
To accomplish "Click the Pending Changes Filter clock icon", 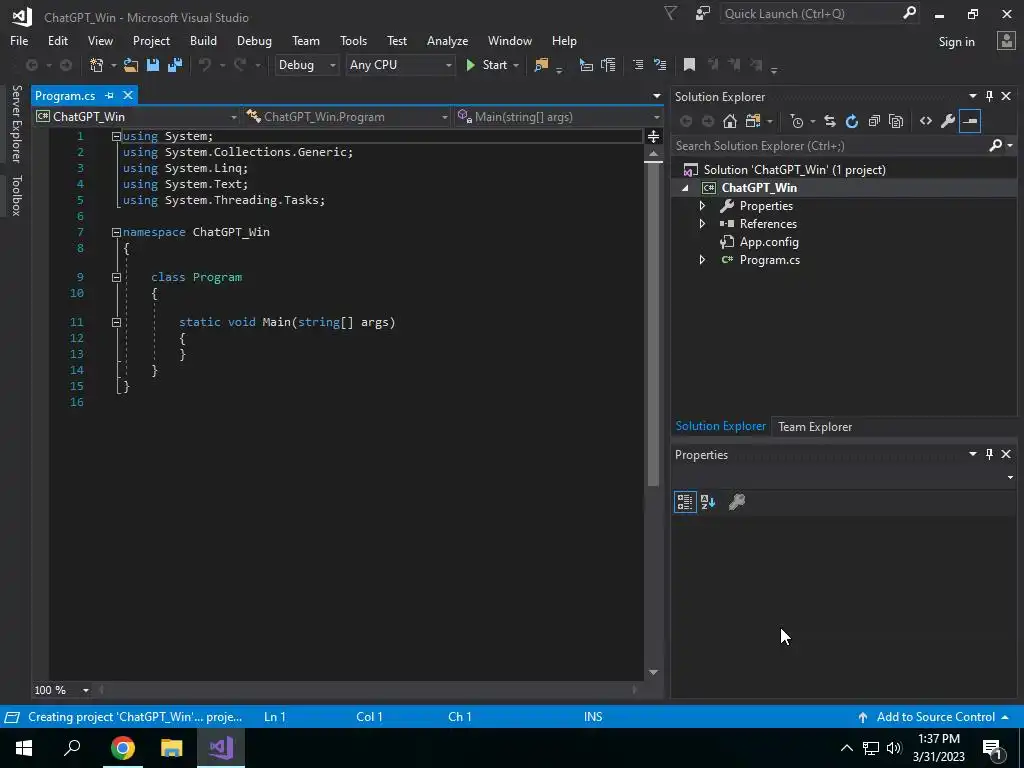I will (x=797, y=121).
